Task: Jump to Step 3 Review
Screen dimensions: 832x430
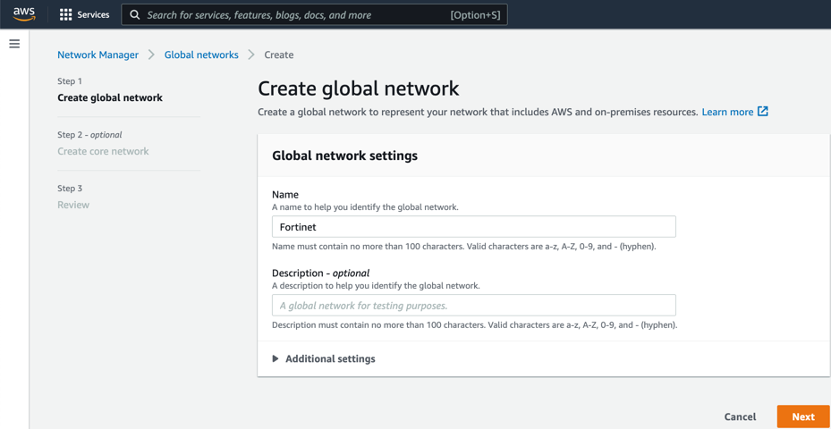Action: coord(73,205)
